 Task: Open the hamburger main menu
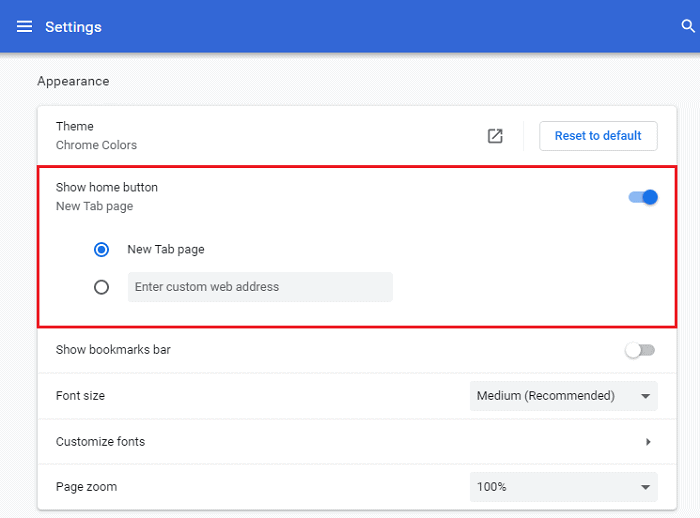pyautogui.click(x=24, y=26)
